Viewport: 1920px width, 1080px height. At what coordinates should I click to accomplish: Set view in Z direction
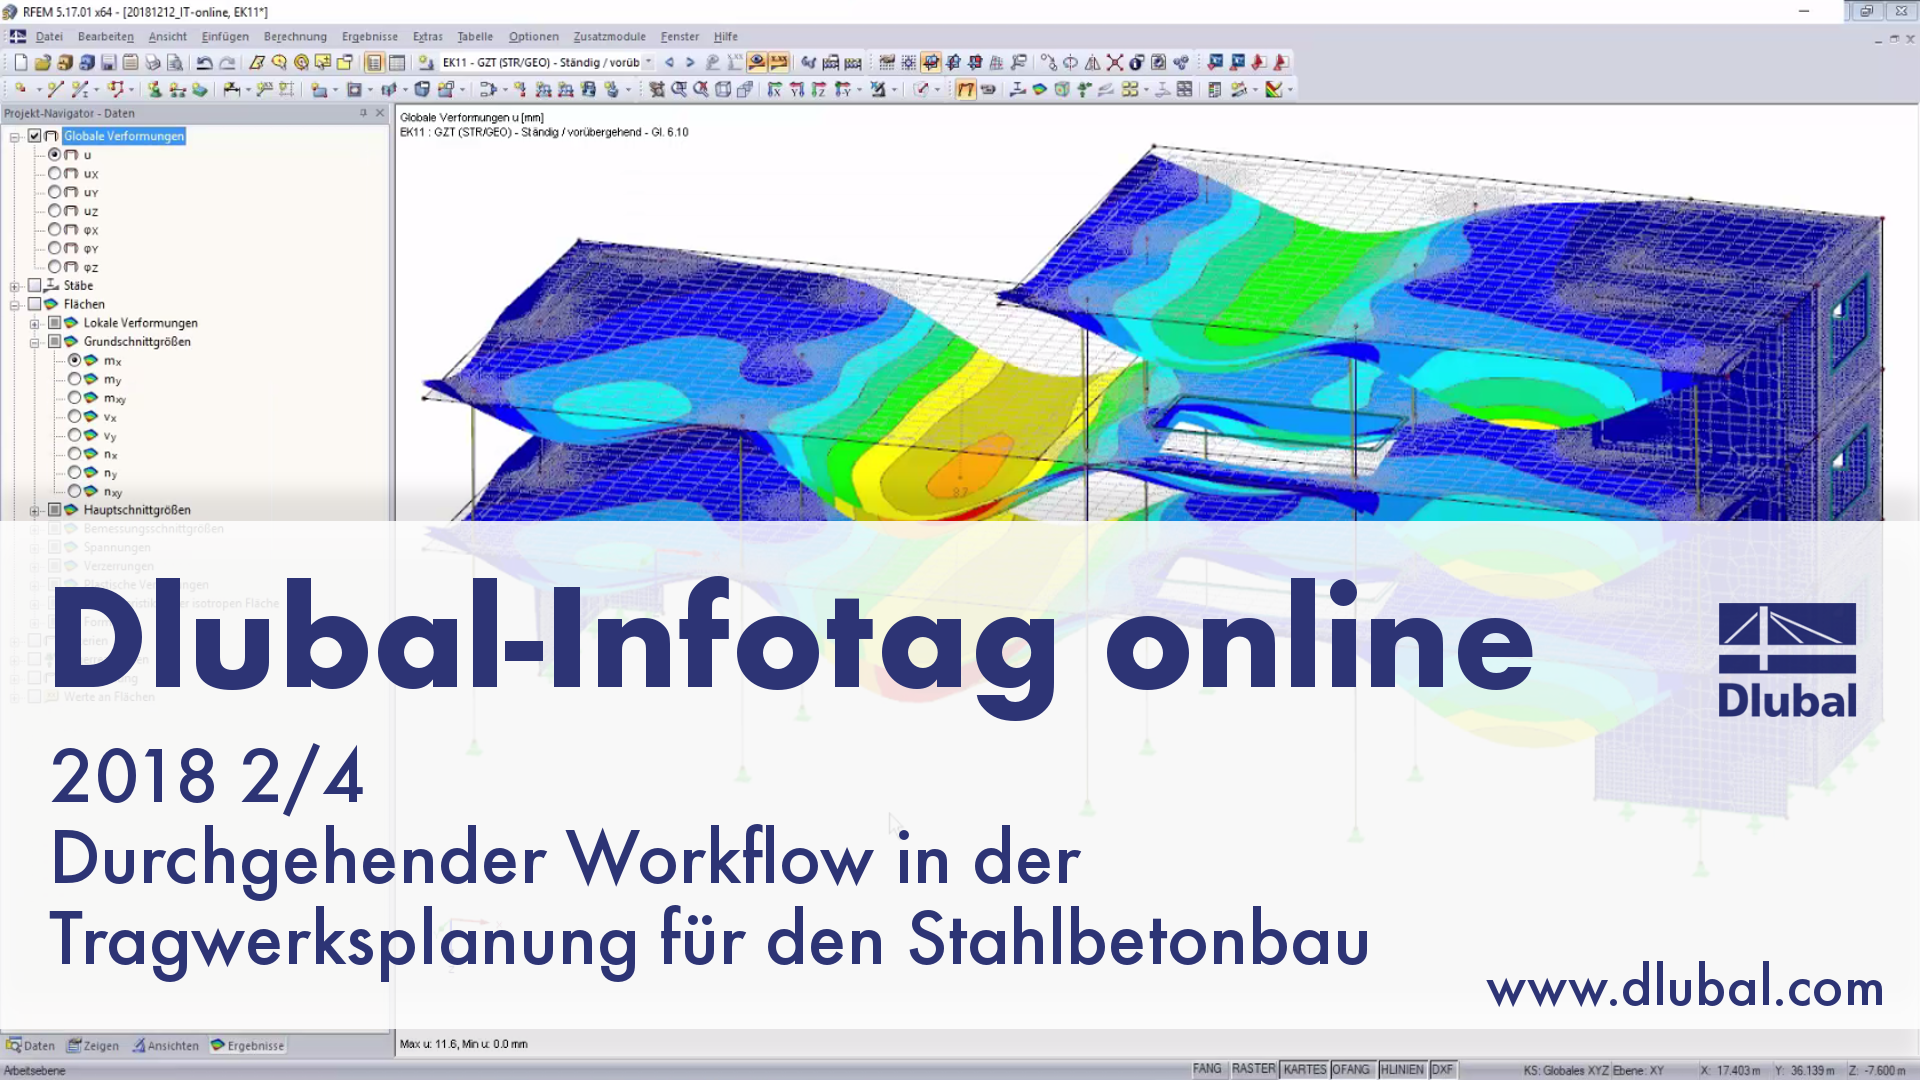pyautogui.click(x=819, y=89)
